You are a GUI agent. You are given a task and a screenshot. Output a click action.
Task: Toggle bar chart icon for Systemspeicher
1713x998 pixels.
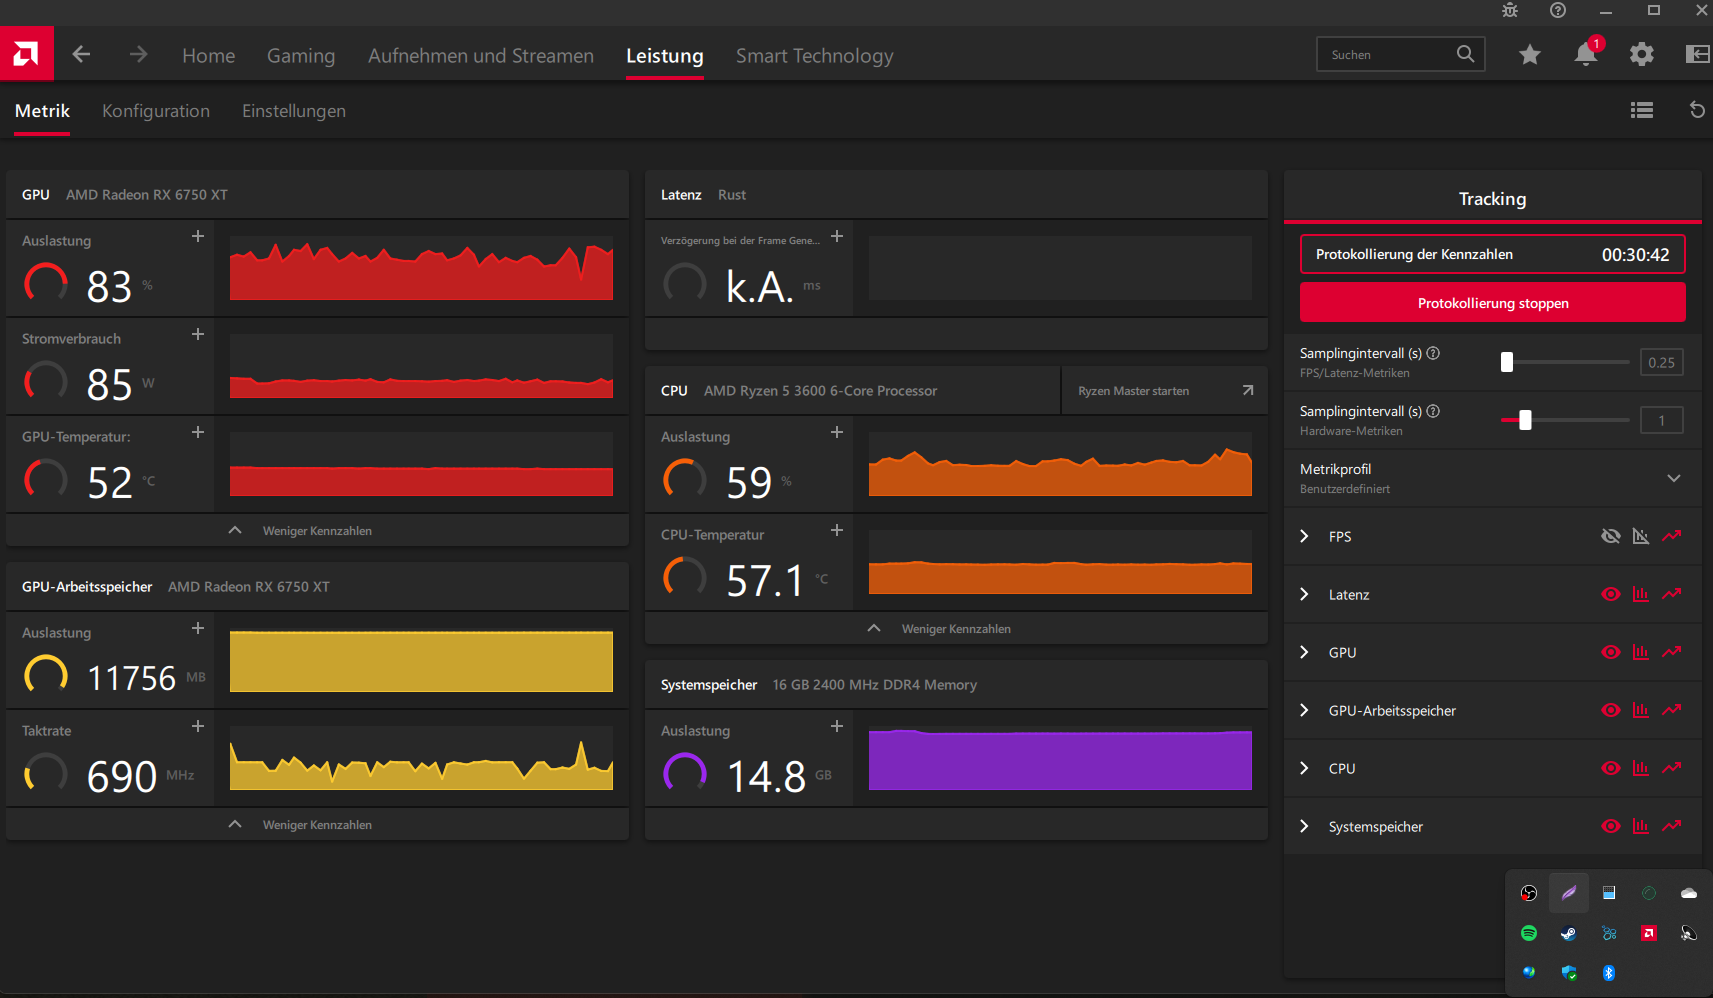tap(1641, 826)
